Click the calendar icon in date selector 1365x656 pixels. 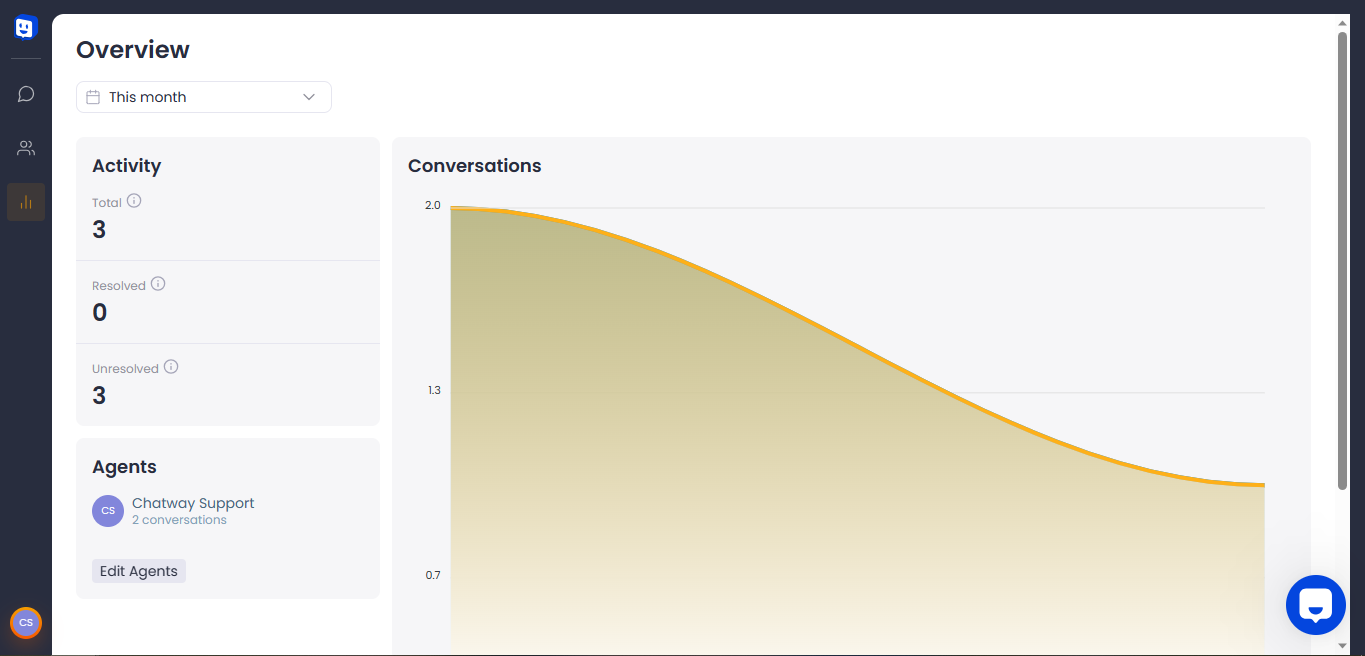coord(93,97)
